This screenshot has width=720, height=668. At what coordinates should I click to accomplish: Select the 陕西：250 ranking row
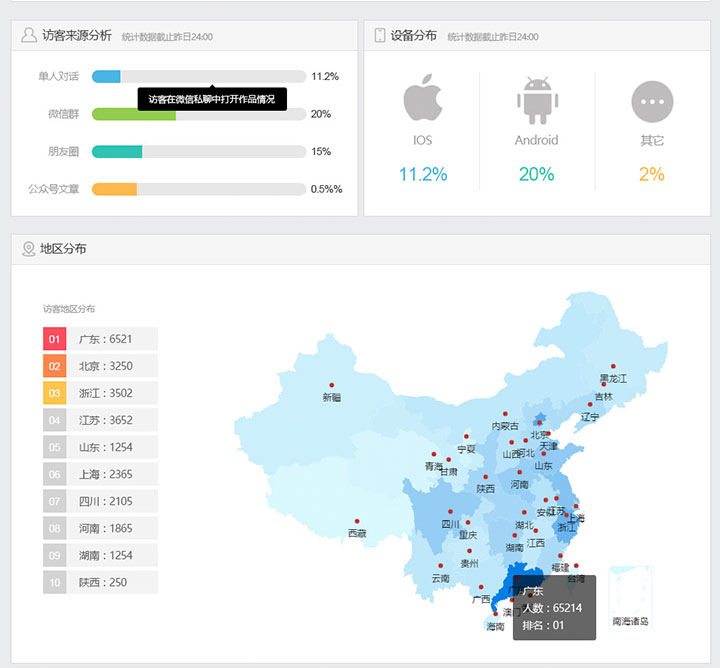pyautogui.click(x=100, y=583)
